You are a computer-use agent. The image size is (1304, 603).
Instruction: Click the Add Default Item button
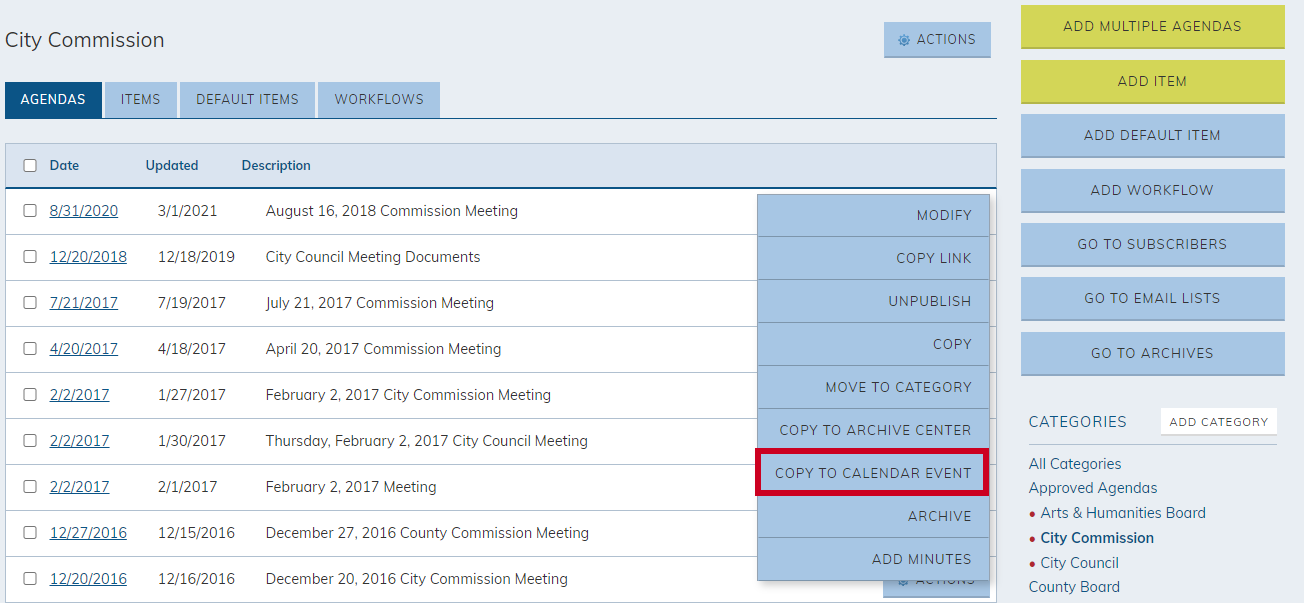pos(1152,135)
